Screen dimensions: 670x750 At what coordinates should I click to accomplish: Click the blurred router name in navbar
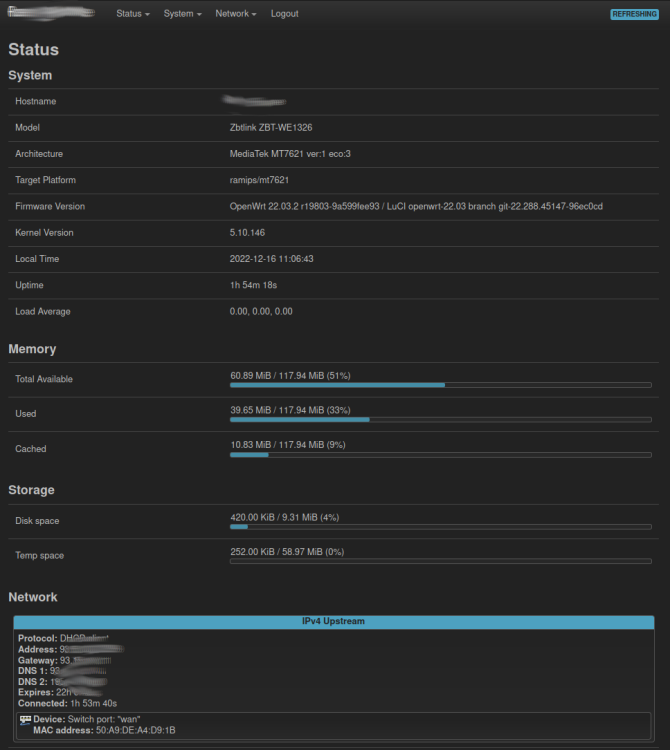52,14
